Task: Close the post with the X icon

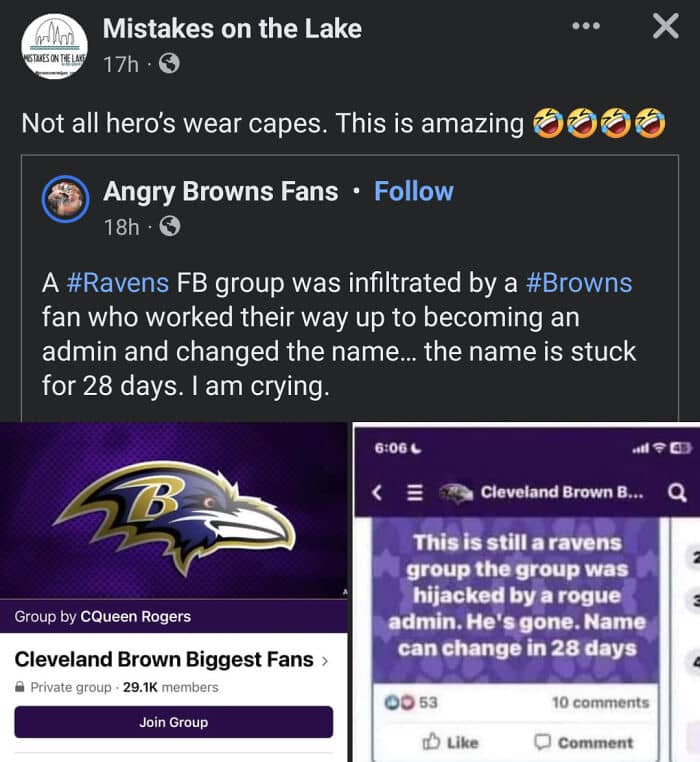Action: (665, 27)
